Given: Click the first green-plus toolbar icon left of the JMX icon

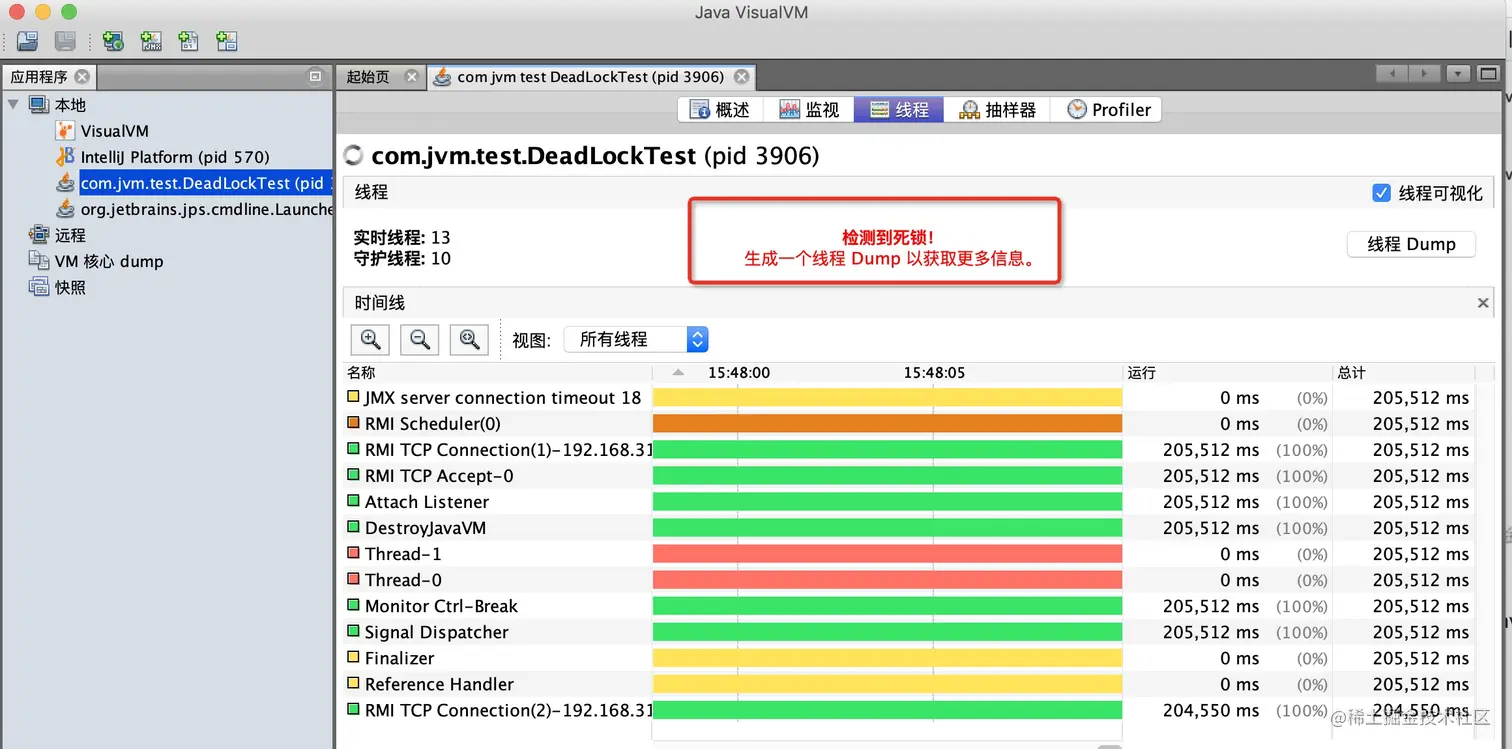Looking at the screenshot, I should coord(113,41).
